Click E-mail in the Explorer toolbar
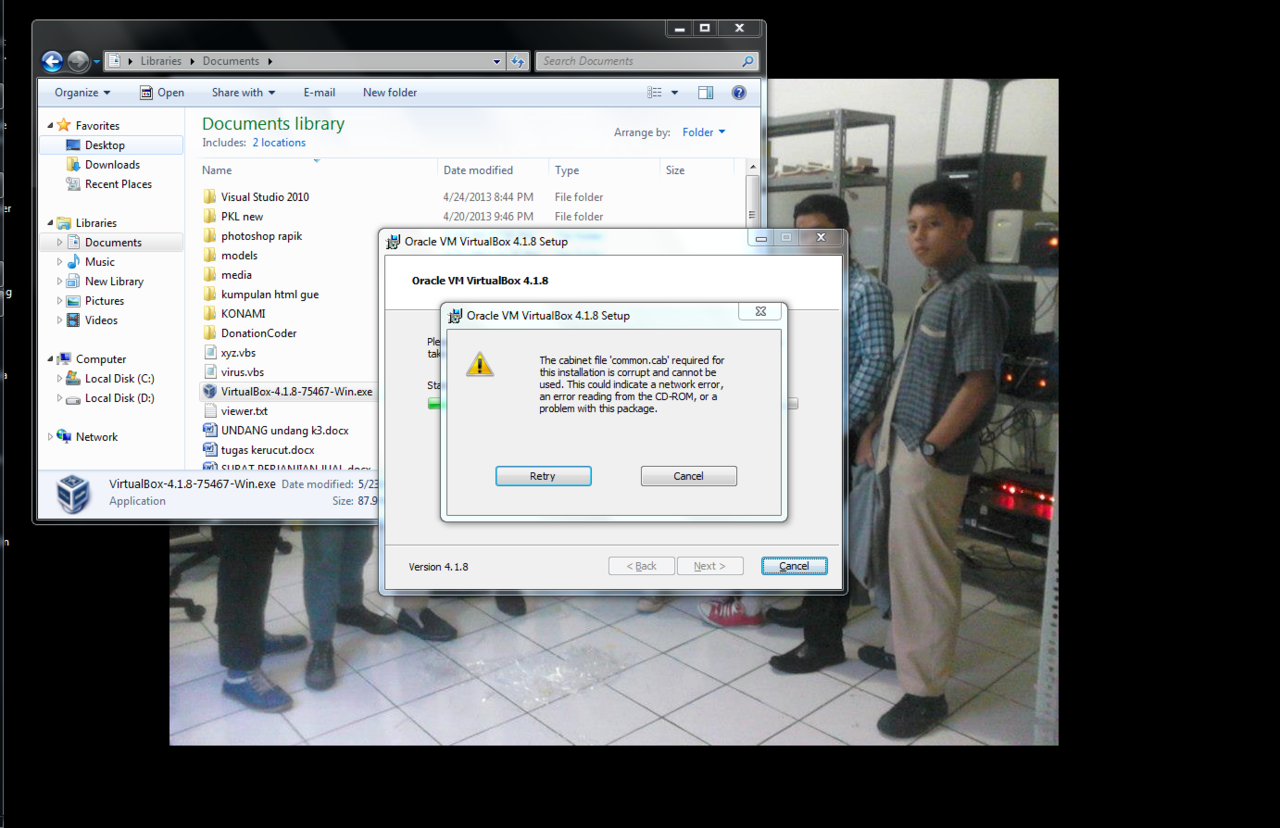Viewport: 1280px width, 828px height. 319,92
